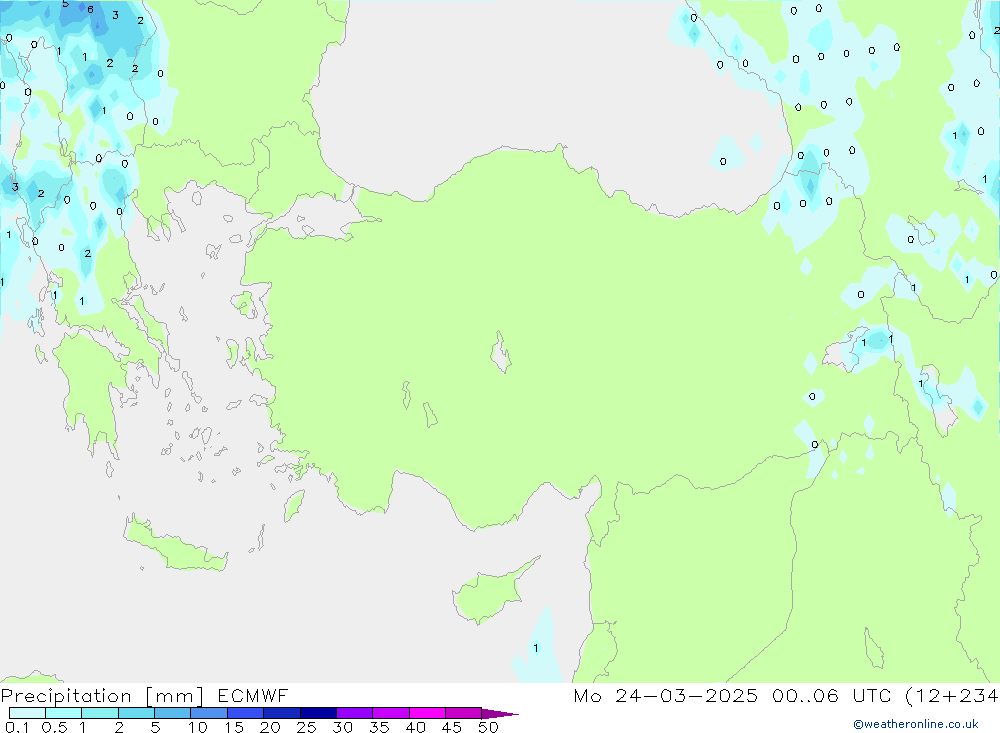
Task: Click the '10' legend scale label
Action: point(198,727)
